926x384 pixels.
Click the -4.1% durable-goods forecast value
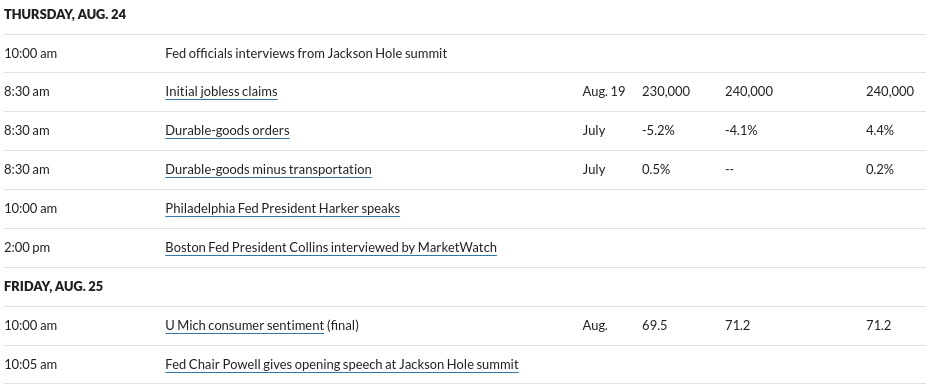click(741, 130)
